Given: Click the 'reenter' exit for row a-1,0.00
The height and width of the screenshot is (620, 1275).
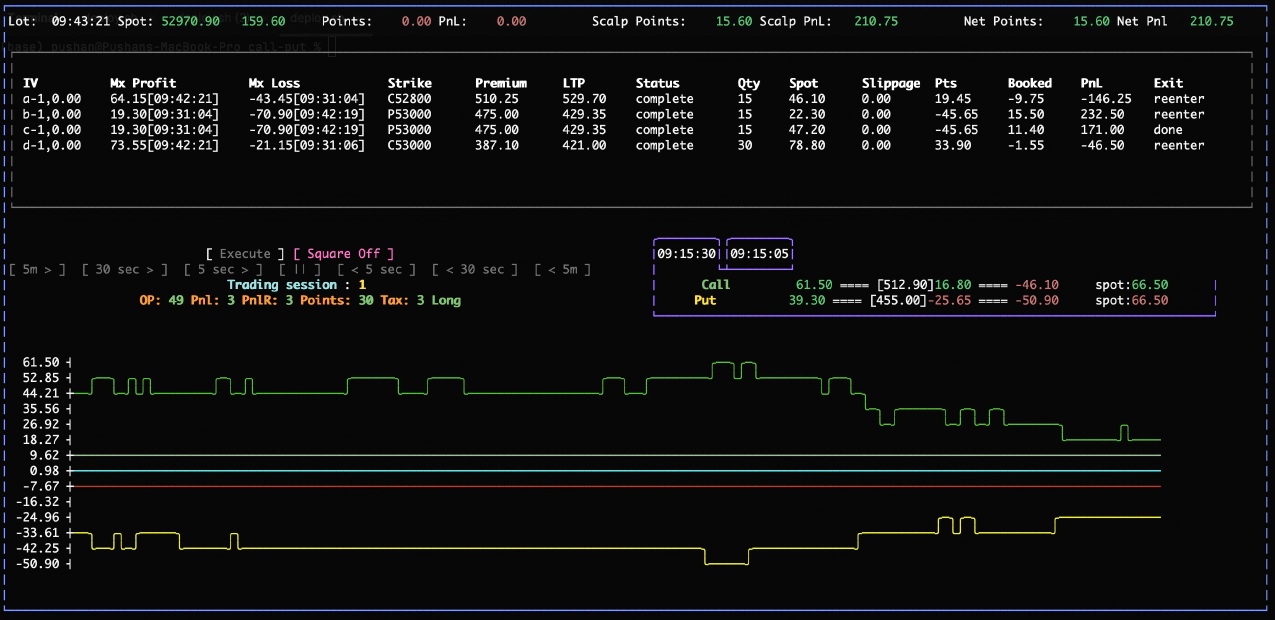Looking at the screenshot, I should (x=1178, y=99).
